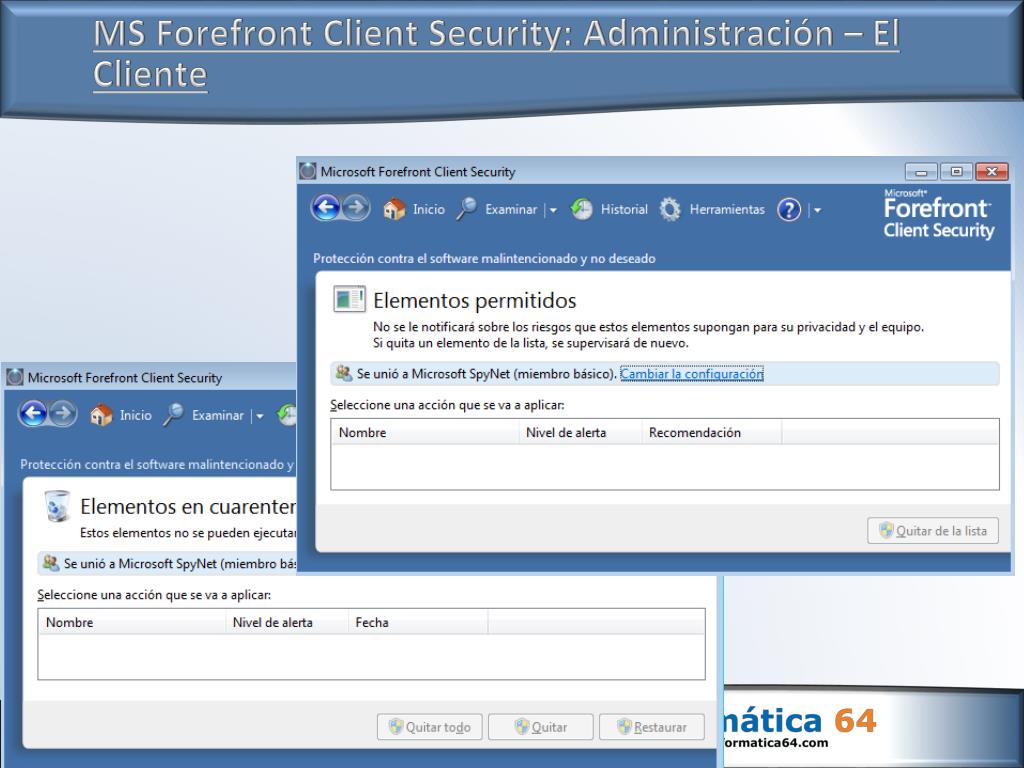
Task: Open Historial in the front window
Action: tap(609, 209)
